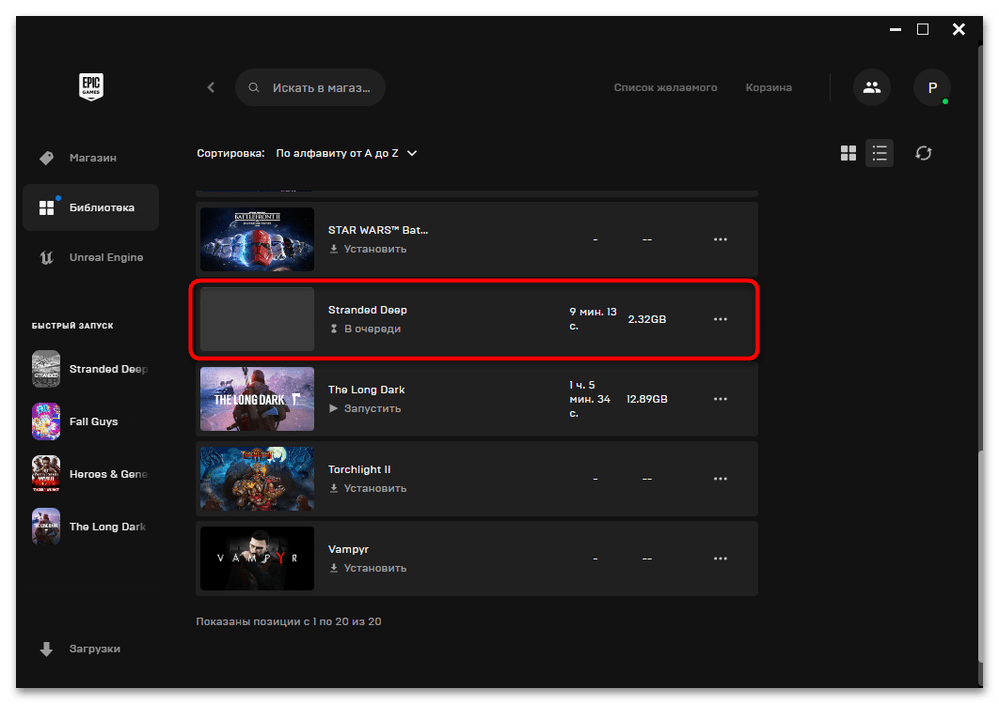Click the search magnifier icon
The width and height of the screenshot is (999, 704).
pos(254,87)
